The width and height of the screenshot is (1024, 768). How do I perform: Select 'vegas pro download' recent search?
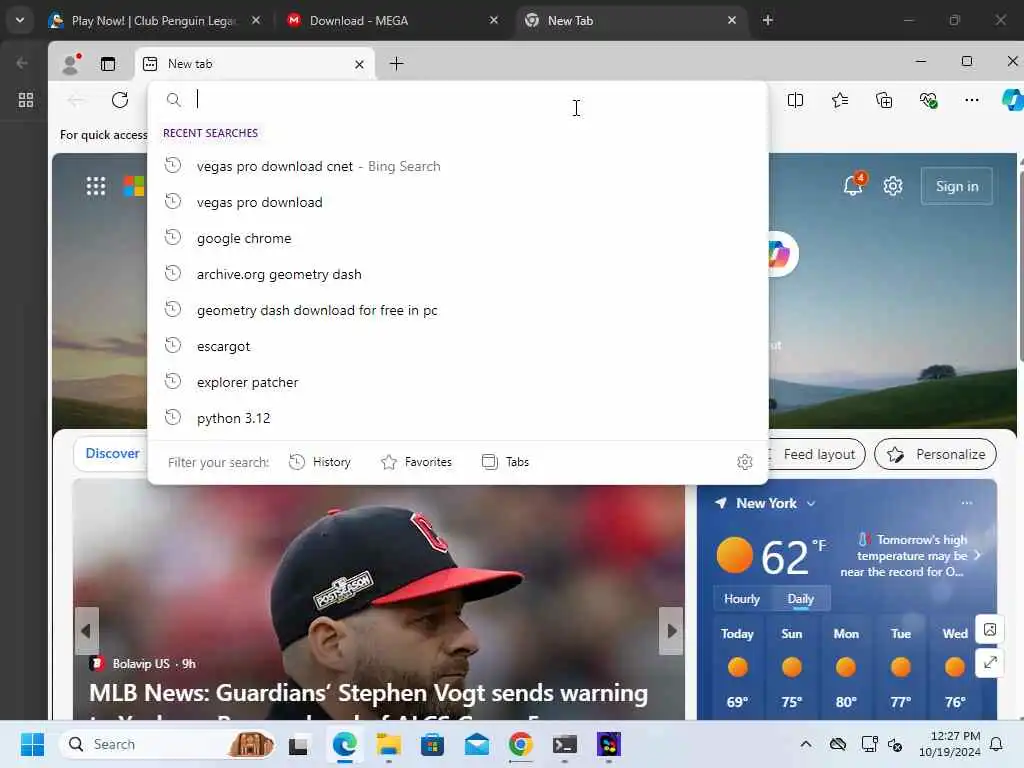point(457,202)
